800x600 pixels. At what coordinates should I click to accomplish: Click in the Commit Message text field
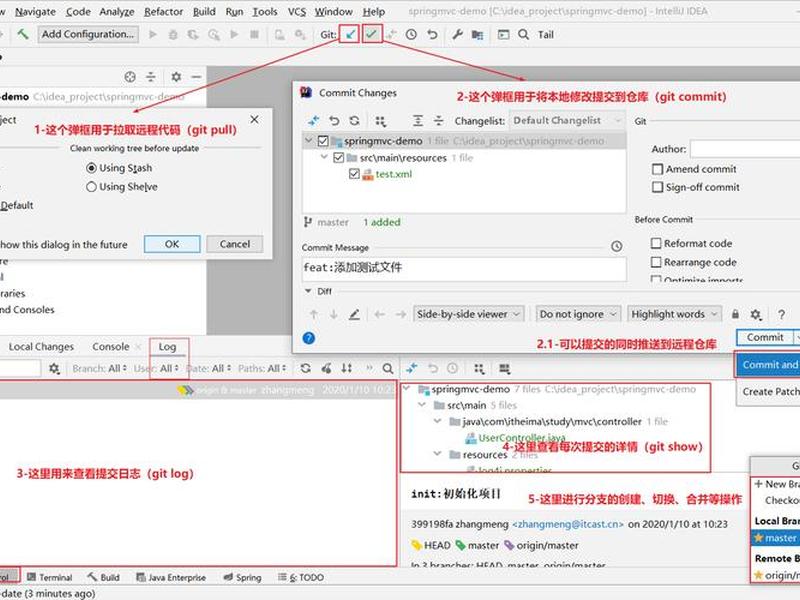click(464, 268)
